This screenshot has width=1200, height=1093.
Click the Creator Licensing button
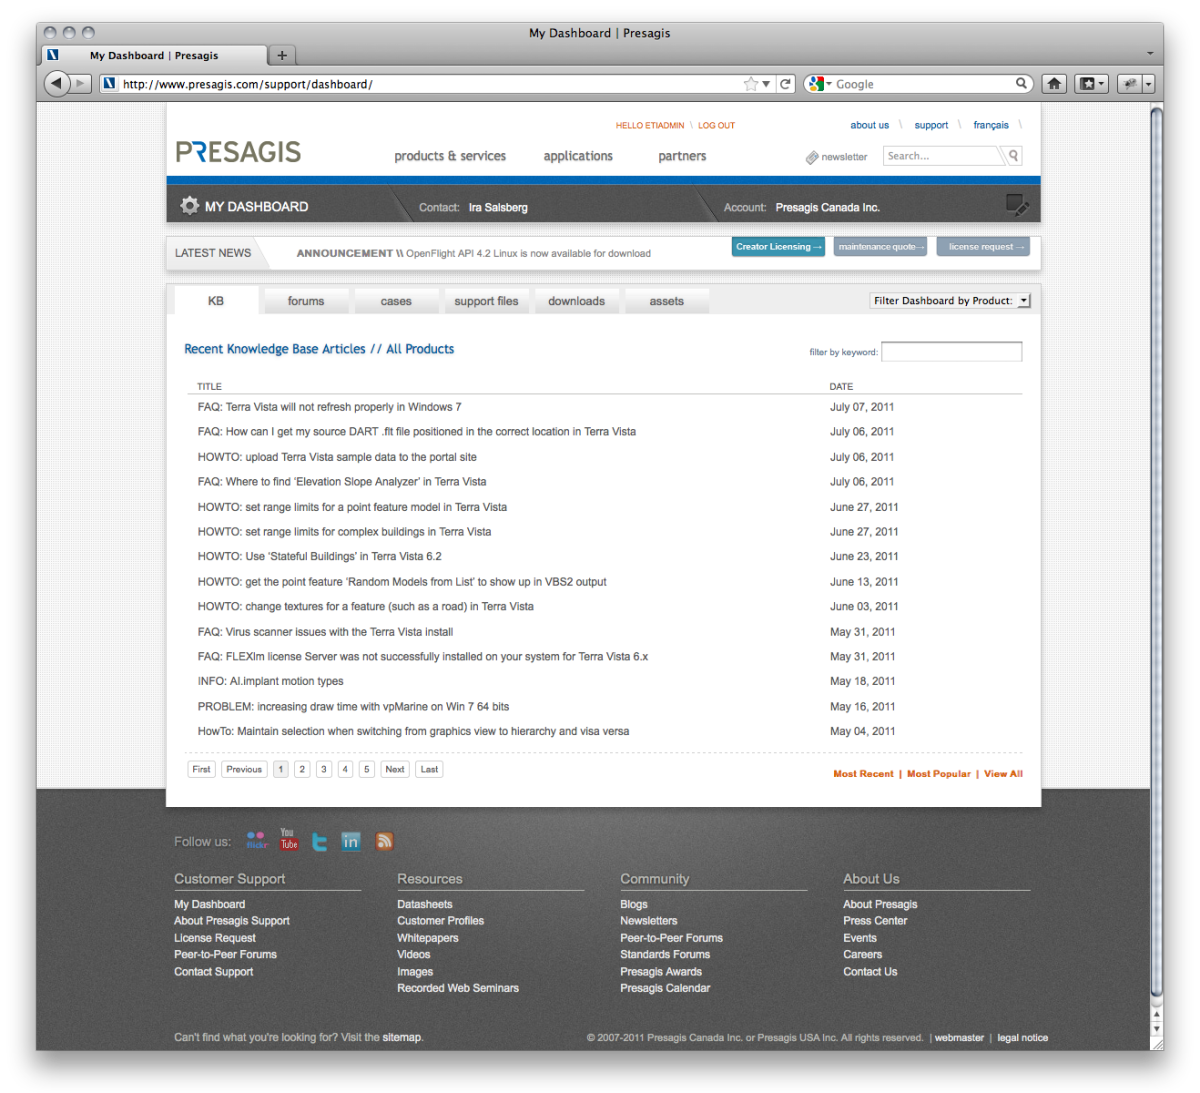click(x=778, y=247)
